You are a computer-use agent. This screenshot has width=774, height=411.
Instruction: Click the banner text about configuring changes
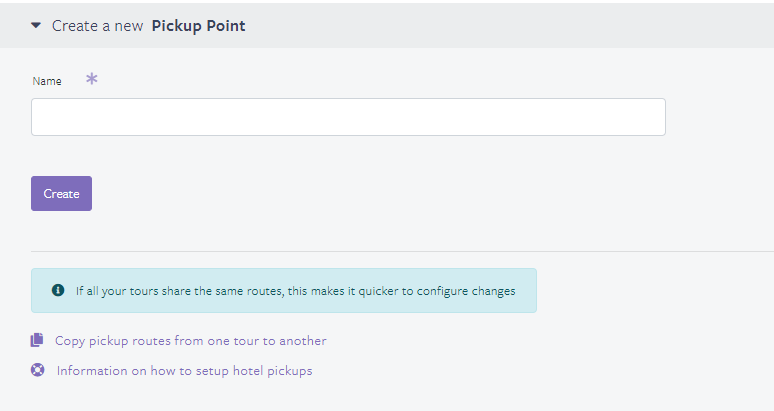pyautogui.click(x=295, y=291)
